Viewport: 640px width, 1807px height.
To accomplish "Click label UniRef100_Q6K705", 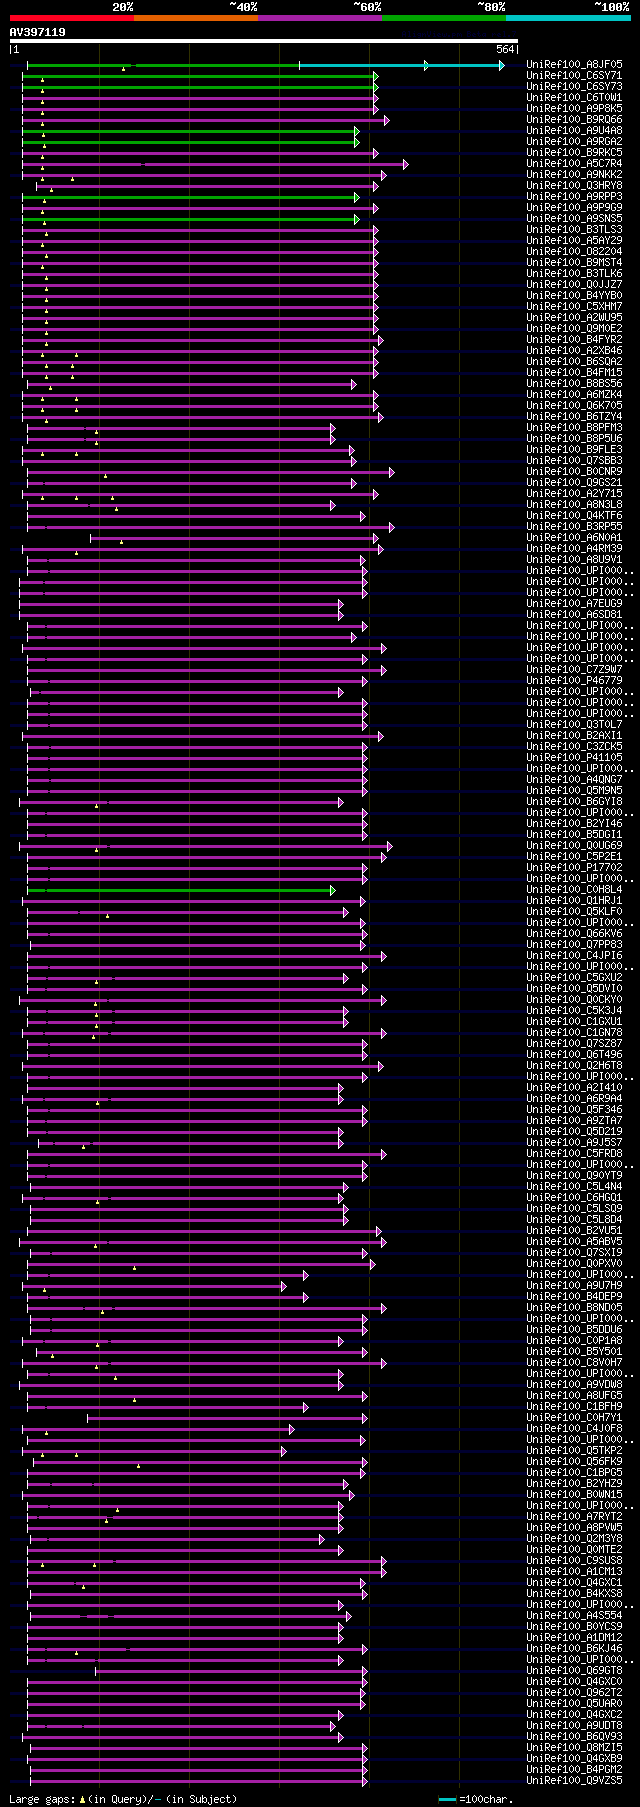I will pos(574,406).
